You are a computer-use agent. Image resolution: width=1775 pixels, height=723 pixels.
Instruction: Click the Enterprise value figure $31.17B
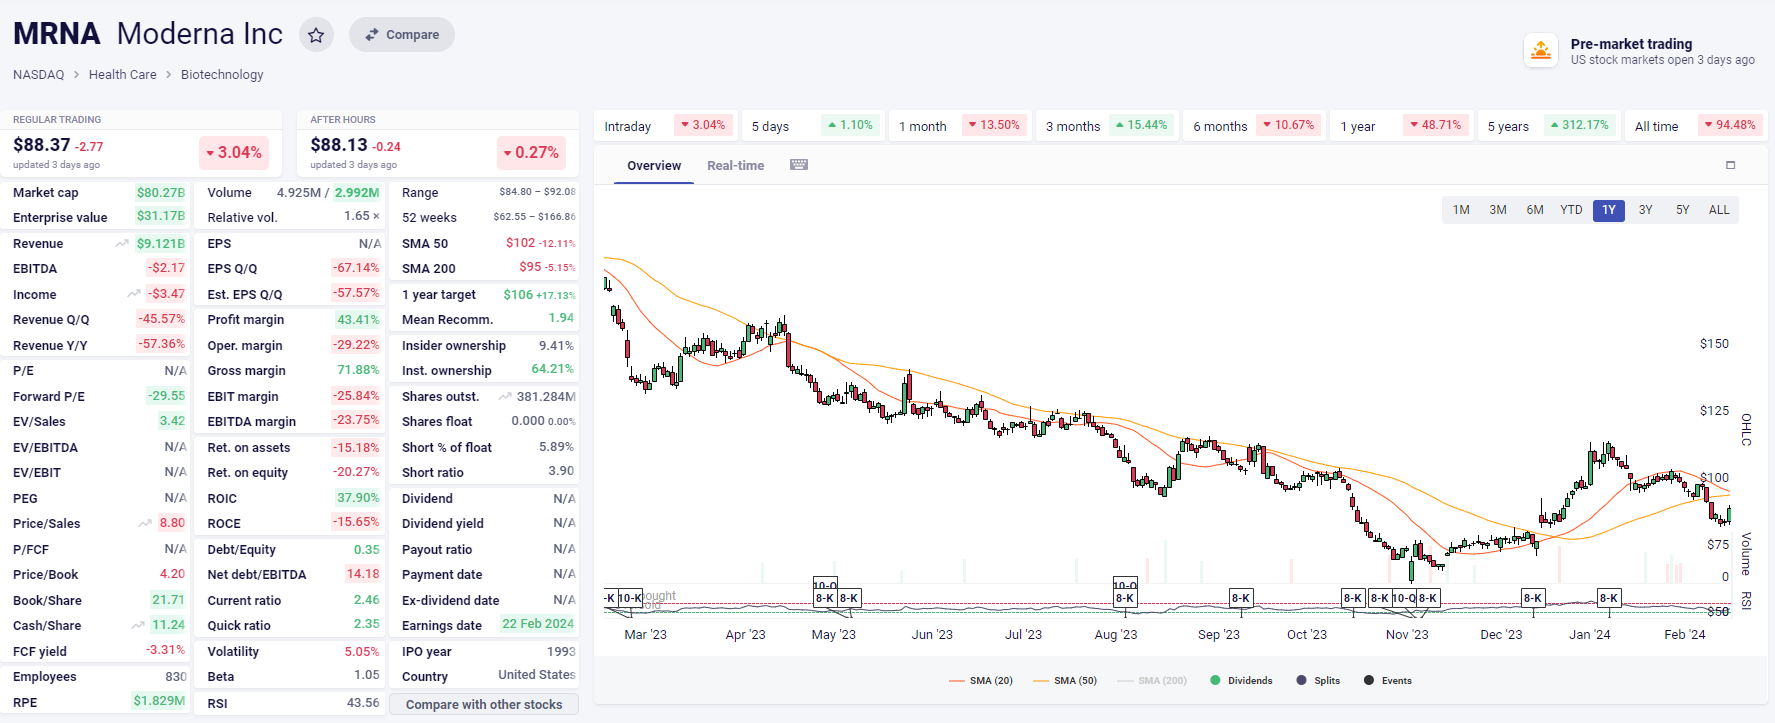pyautogui.click(x=161, y=216)
